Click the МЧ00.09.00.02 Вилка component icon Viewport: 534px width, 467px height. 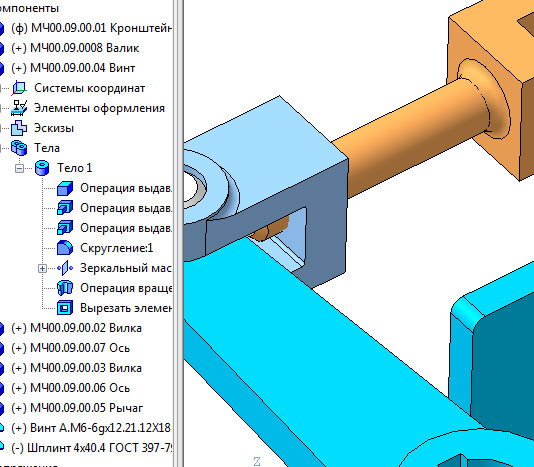point(1,328)
